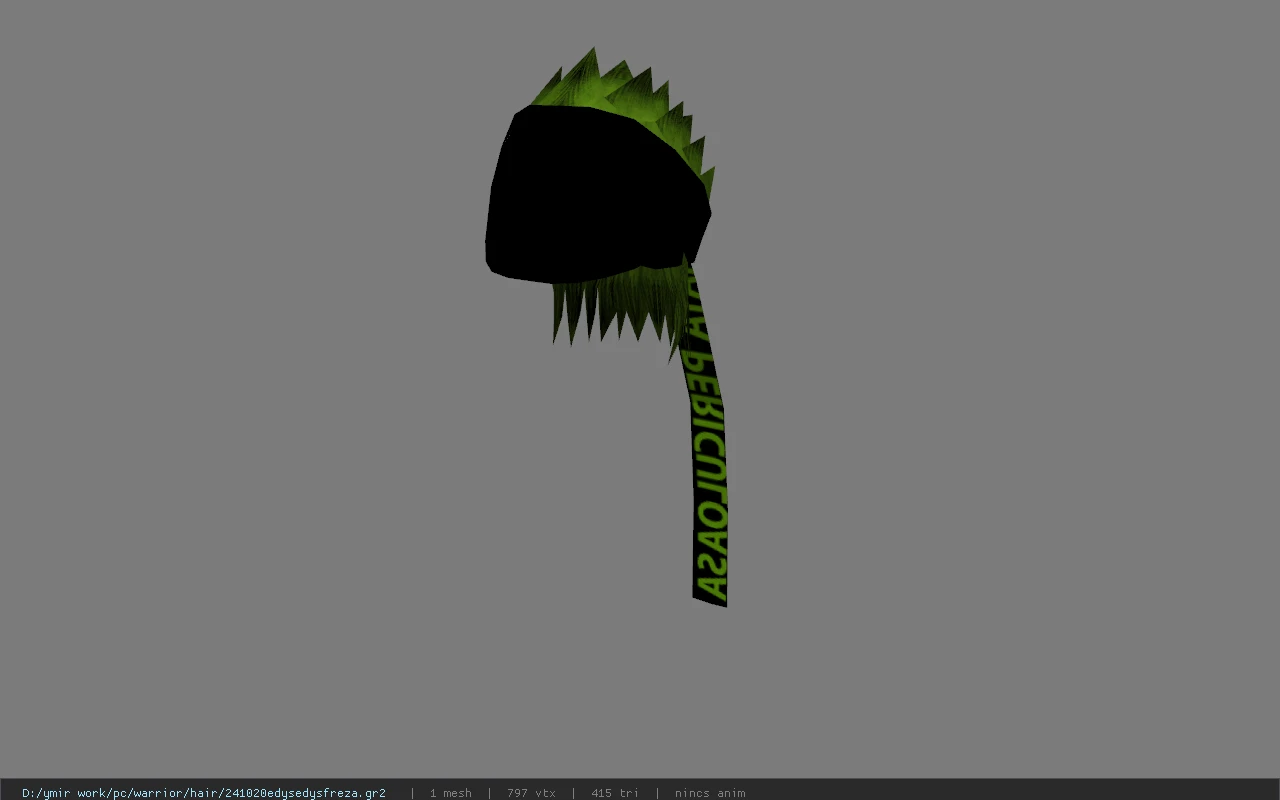Click the '415 tri' status entry
This screenshot has height=800, width=1280.
tap(614, 793)
